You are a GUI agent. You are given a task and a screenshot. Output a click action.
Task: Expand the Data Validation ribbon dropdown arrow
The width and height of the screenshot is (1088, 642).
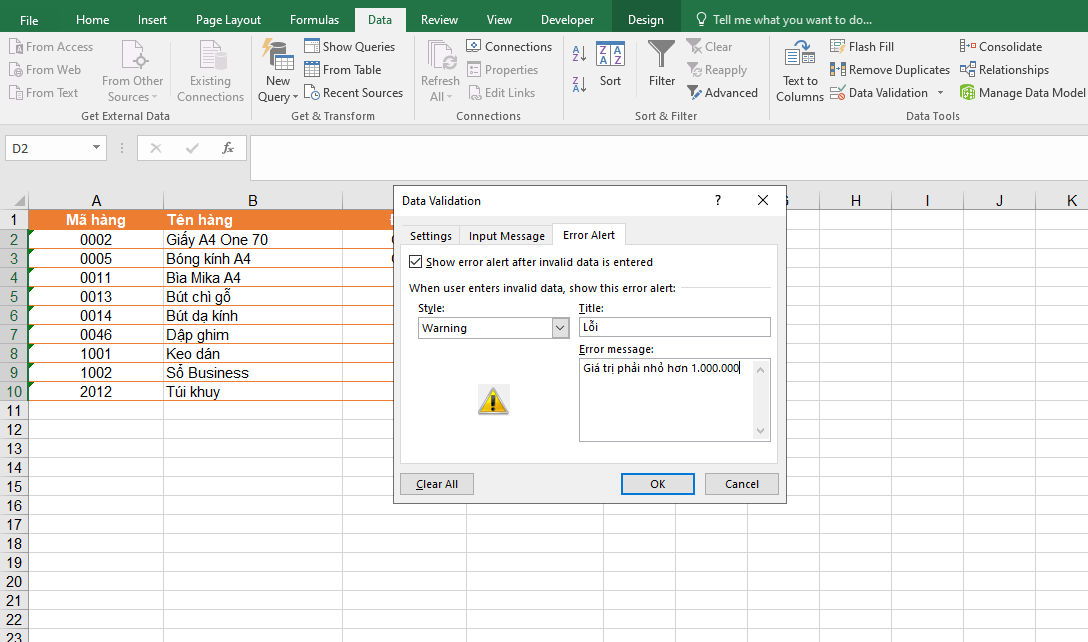click(x=940, y=93)
